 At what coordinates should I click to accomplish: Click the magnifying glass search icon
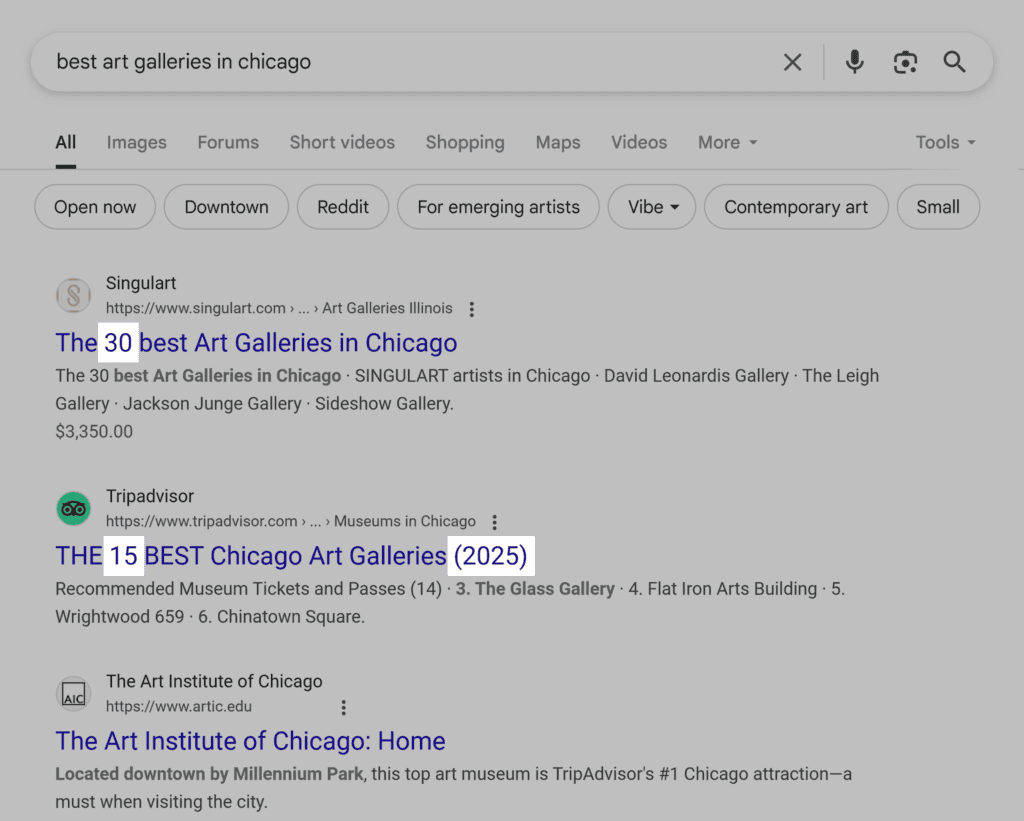click(953, 62)
